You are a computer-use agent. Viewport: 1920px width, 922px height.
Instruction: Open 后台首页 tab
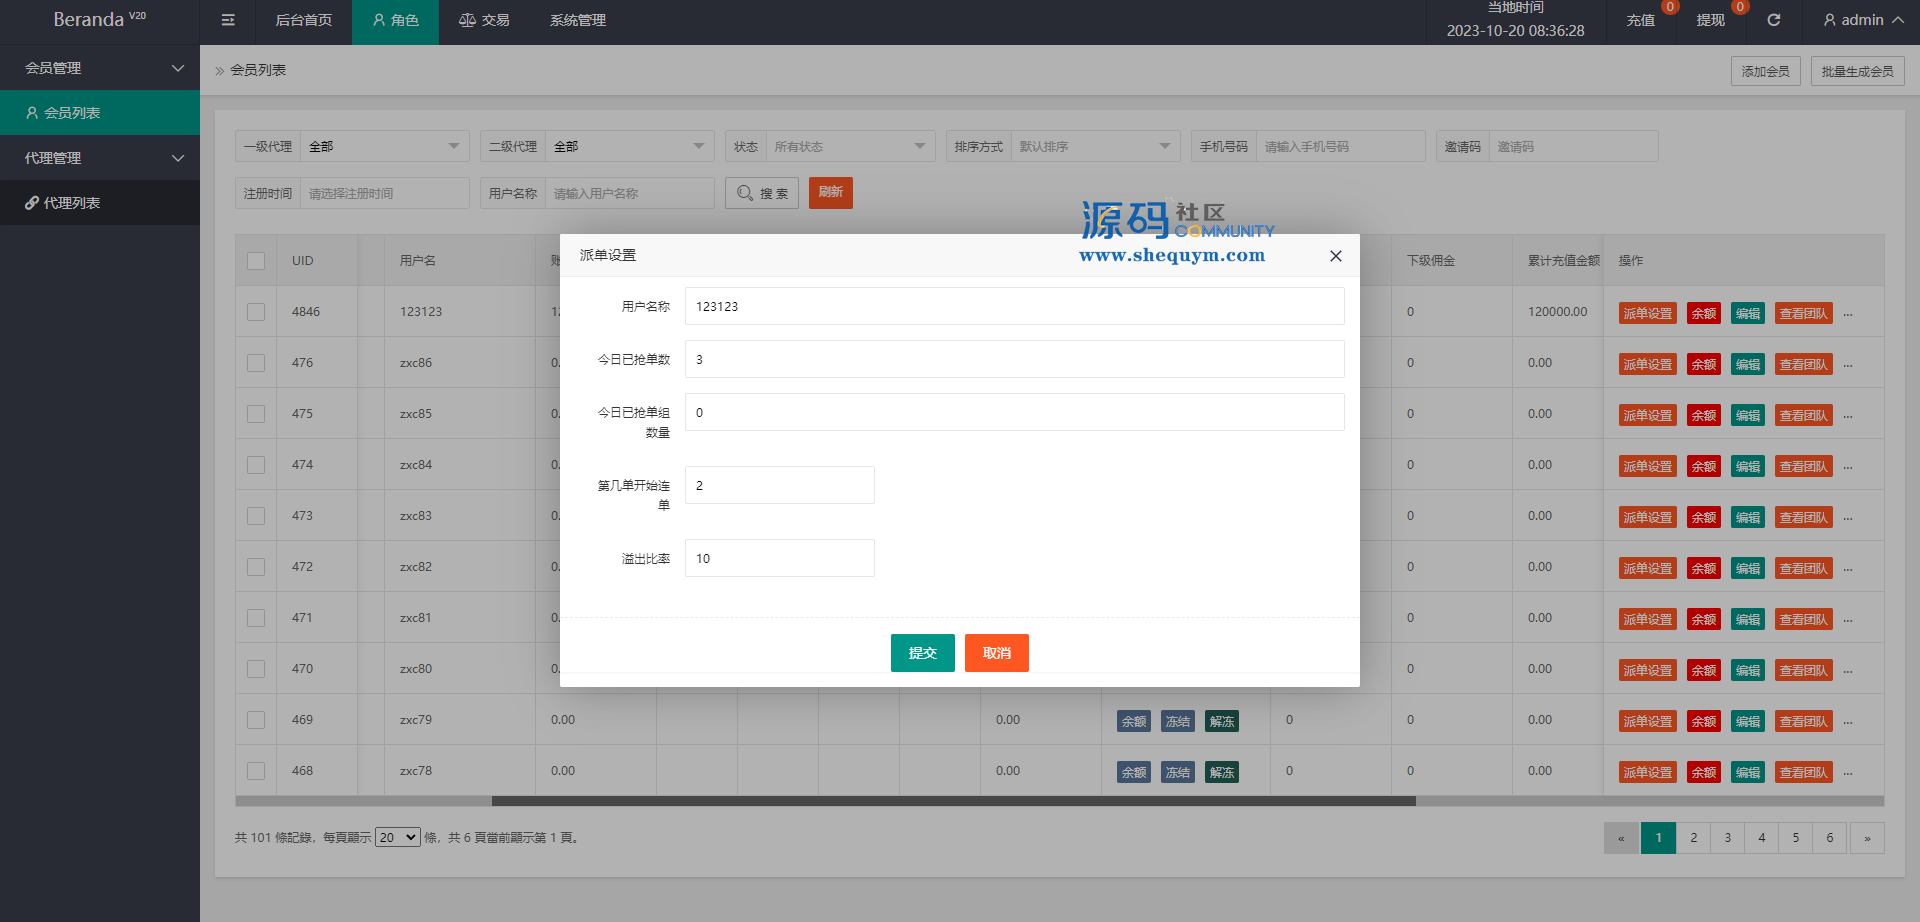point(304,20)
